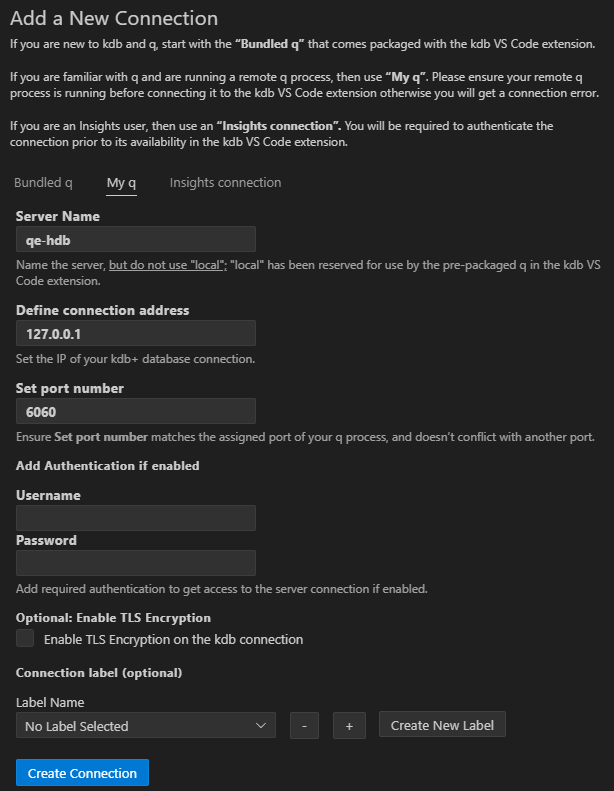Click the bold 'Server Name' field label

[58, 216]
